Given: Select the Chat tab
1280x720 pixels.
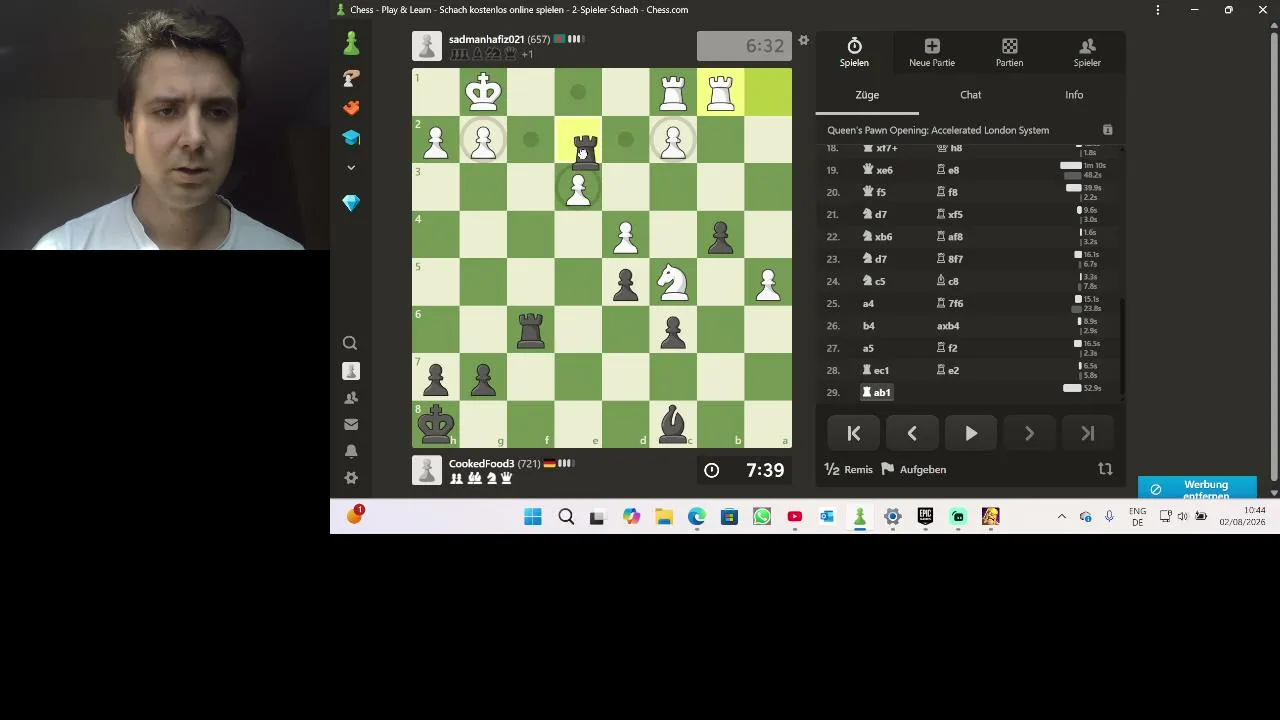Looking at the screenshot, I should click(x=971, y=95).
